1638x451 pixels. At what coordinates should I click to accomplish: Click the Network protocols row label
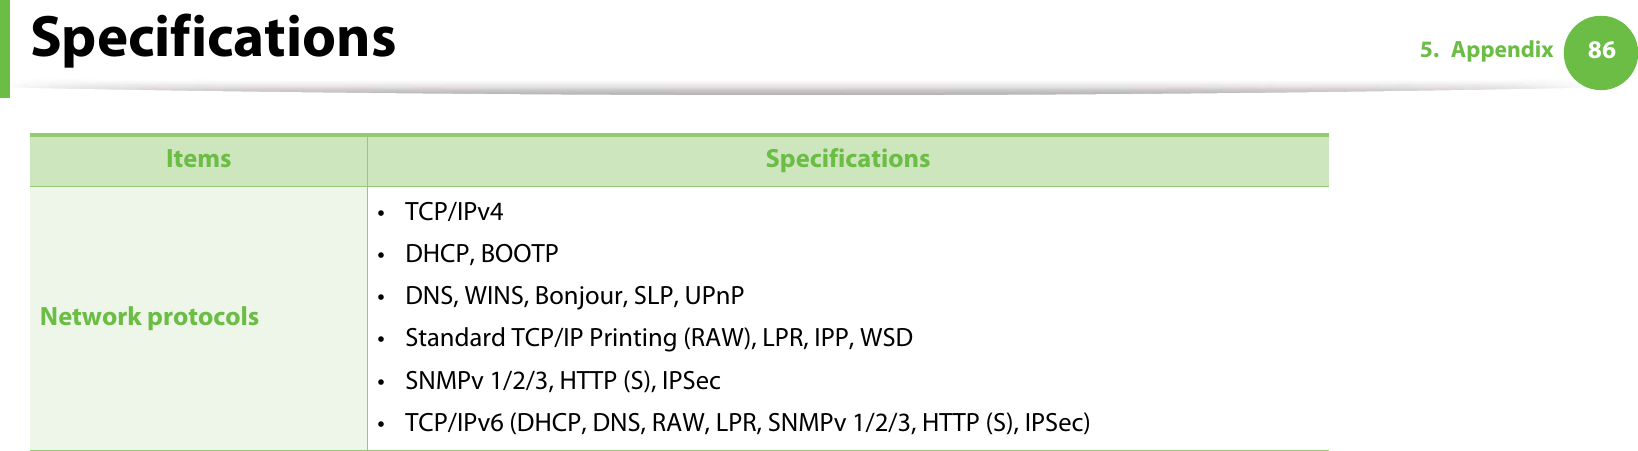tap(149, 317)
